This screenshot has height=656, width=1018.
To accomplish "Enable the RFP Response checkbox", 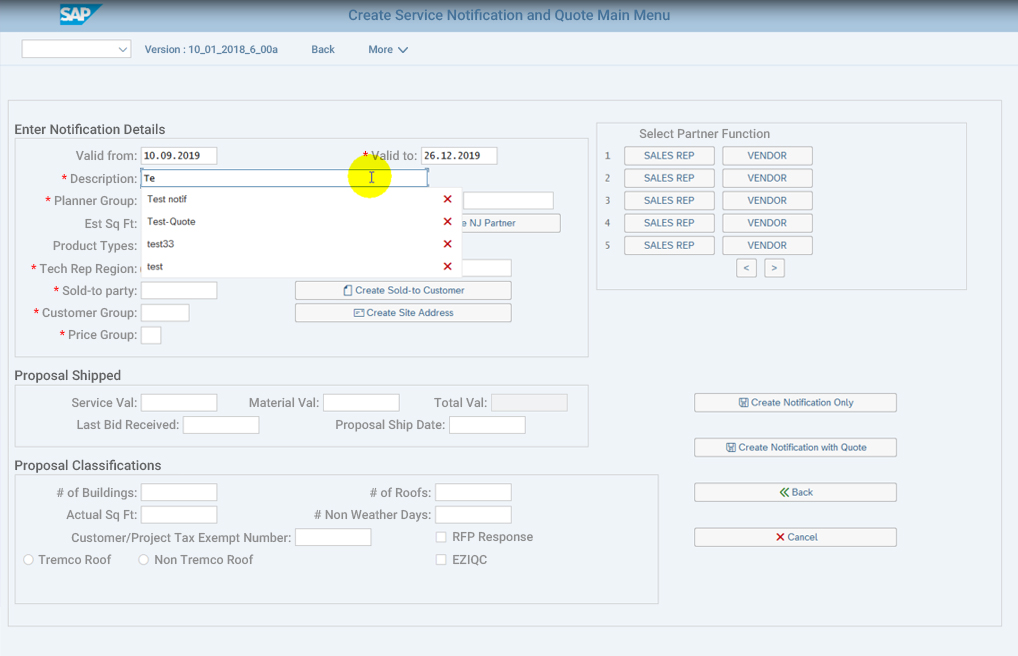I will point(441,537).
